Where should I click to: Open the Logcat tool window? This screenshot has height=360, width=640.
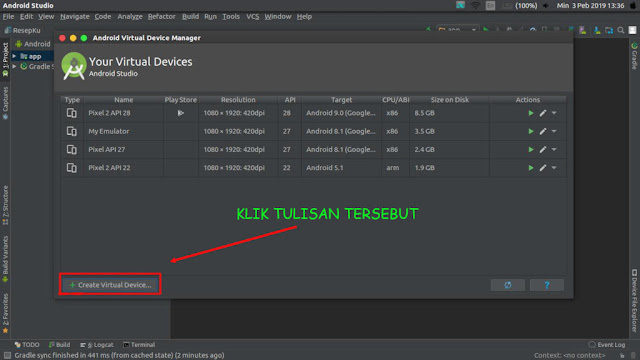point(97,344)
